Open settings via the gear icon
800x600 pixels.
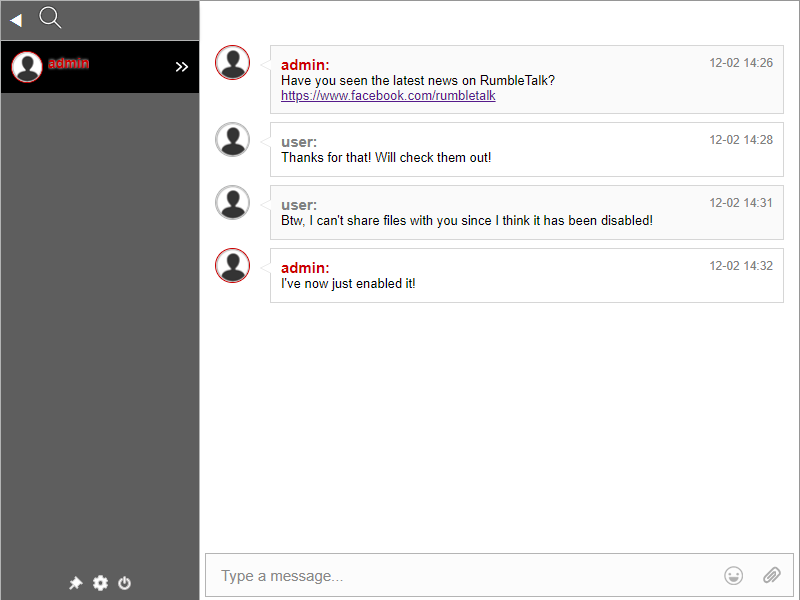(100, 583)
